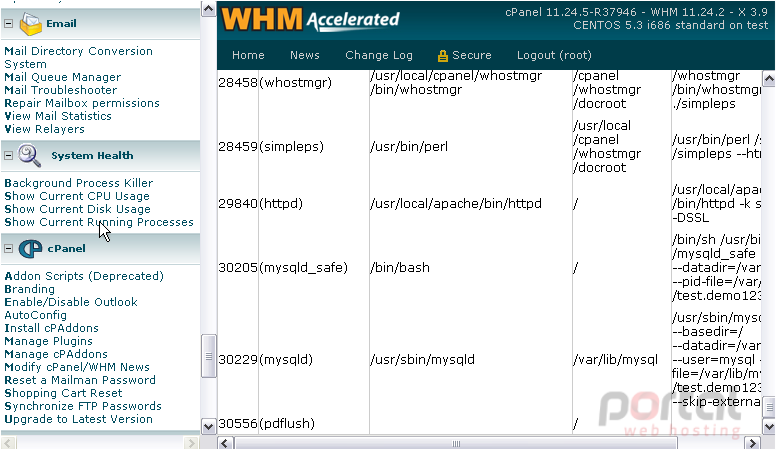This screenshot has width=776, height=450.
Task: Collapse the Email section
Action: (x=8, y=23)
